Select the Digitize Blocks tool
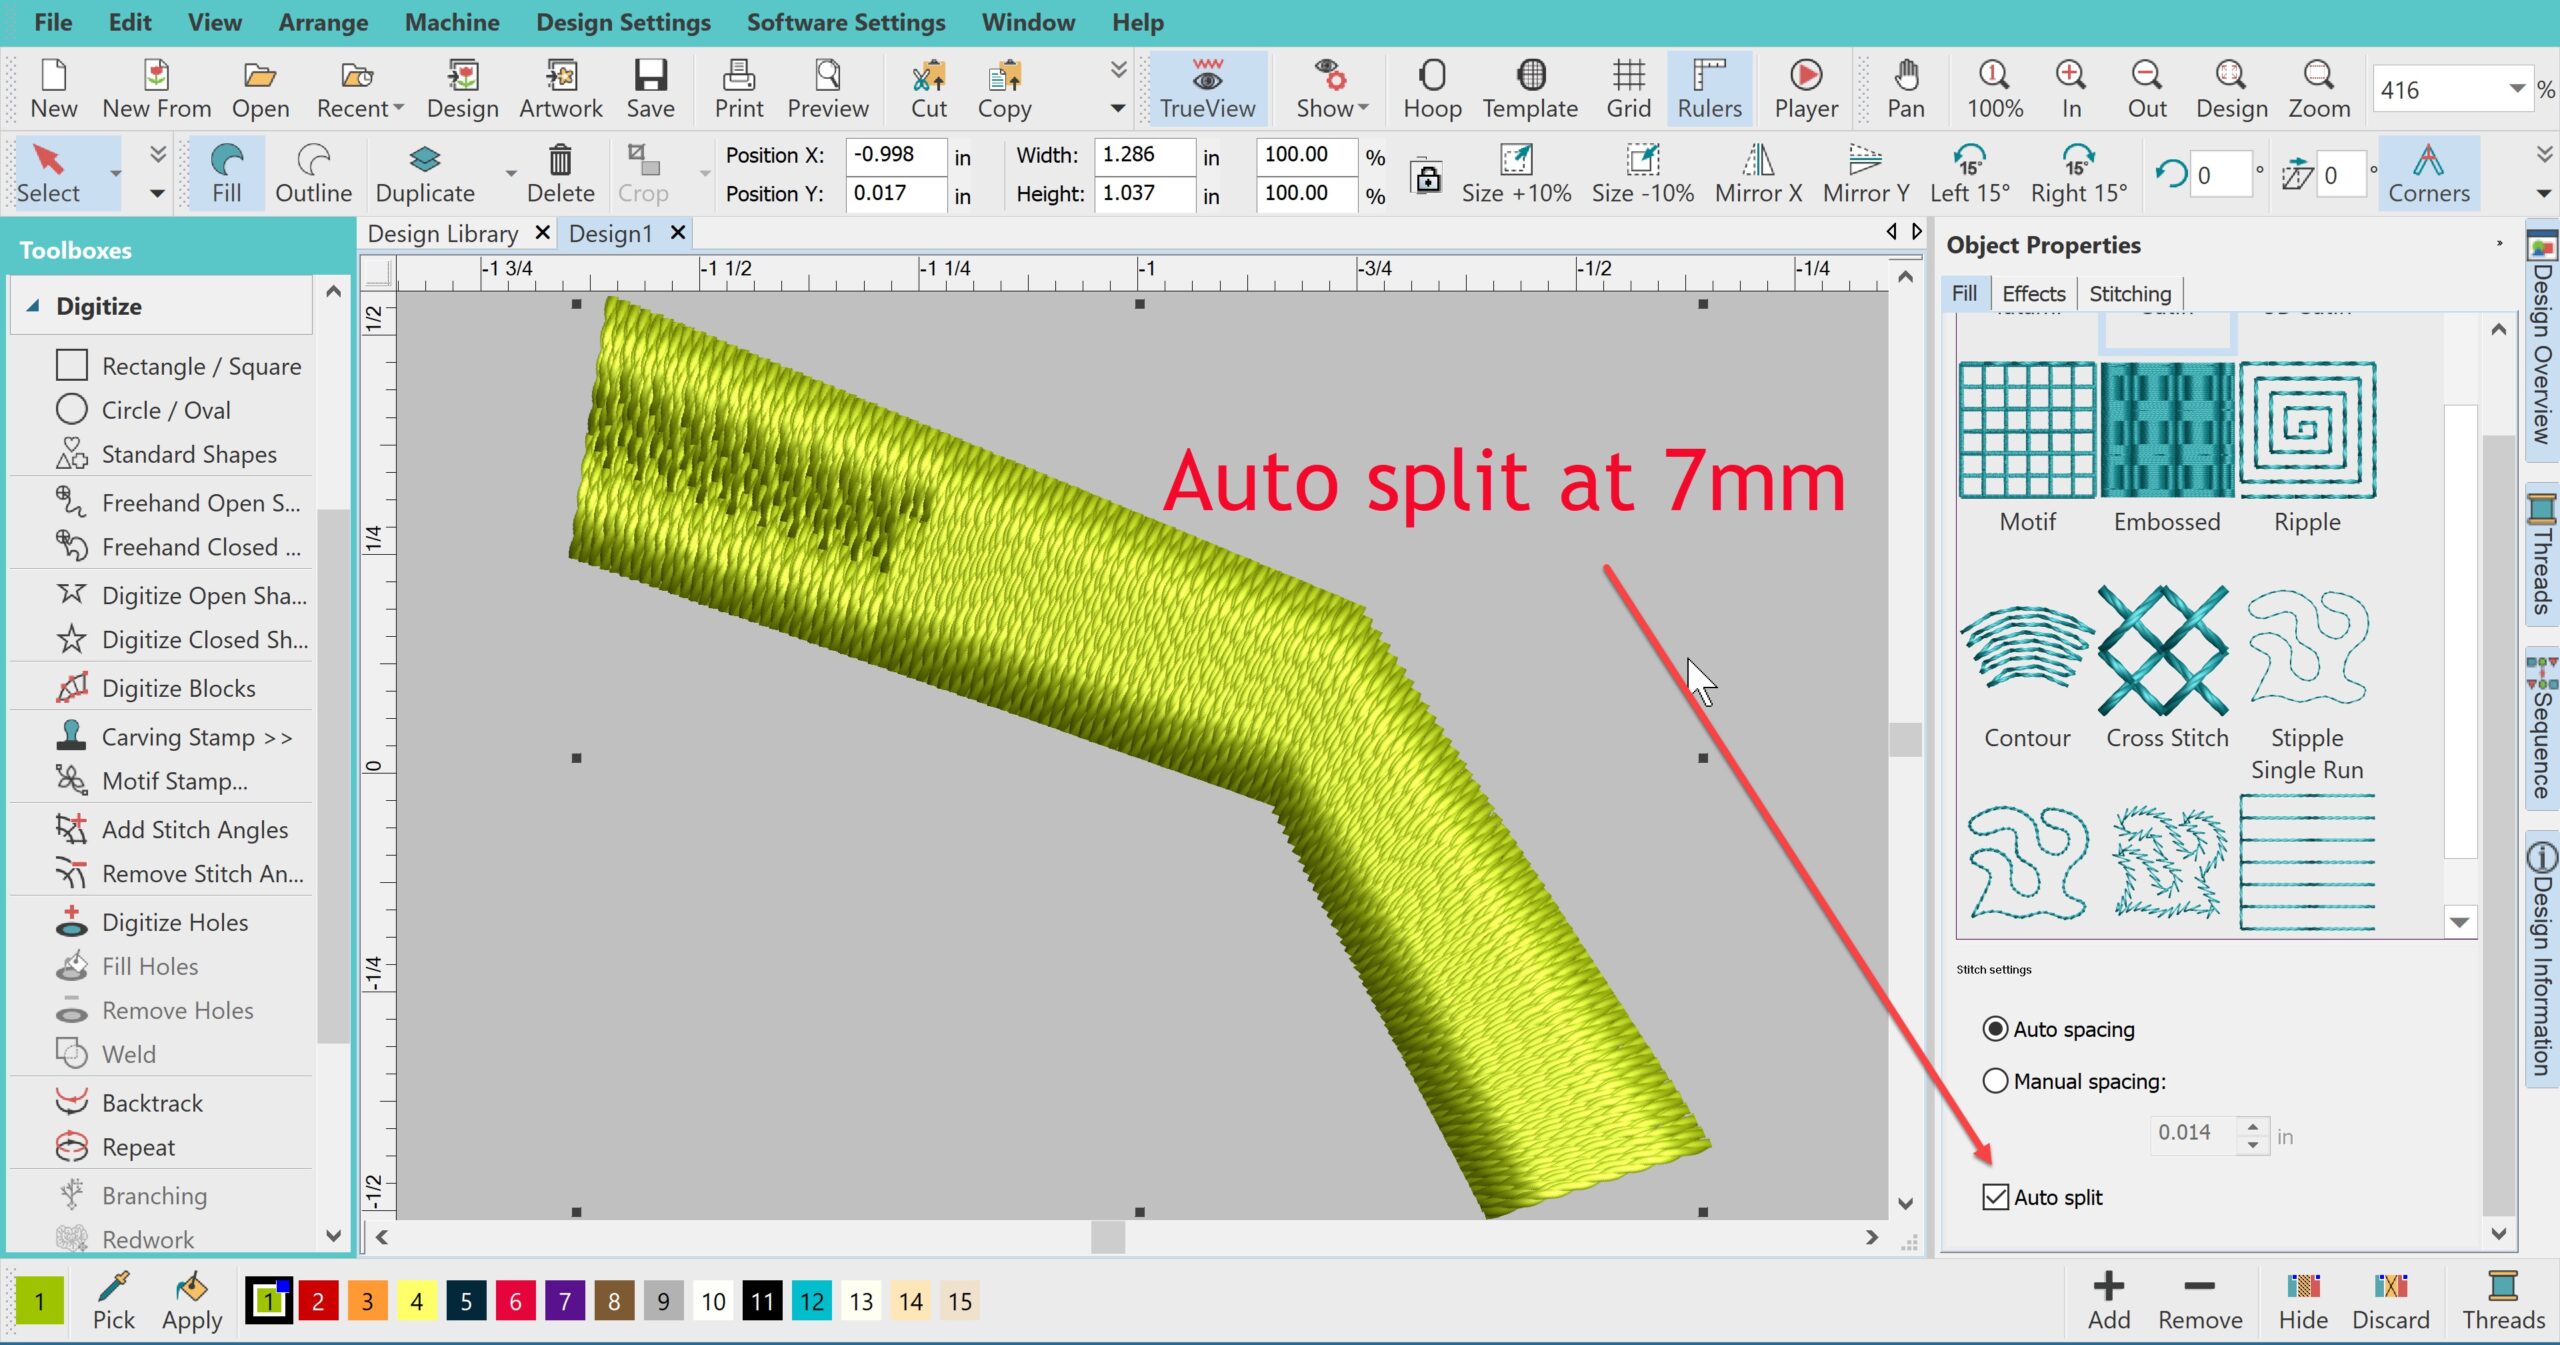 (178, 688)
